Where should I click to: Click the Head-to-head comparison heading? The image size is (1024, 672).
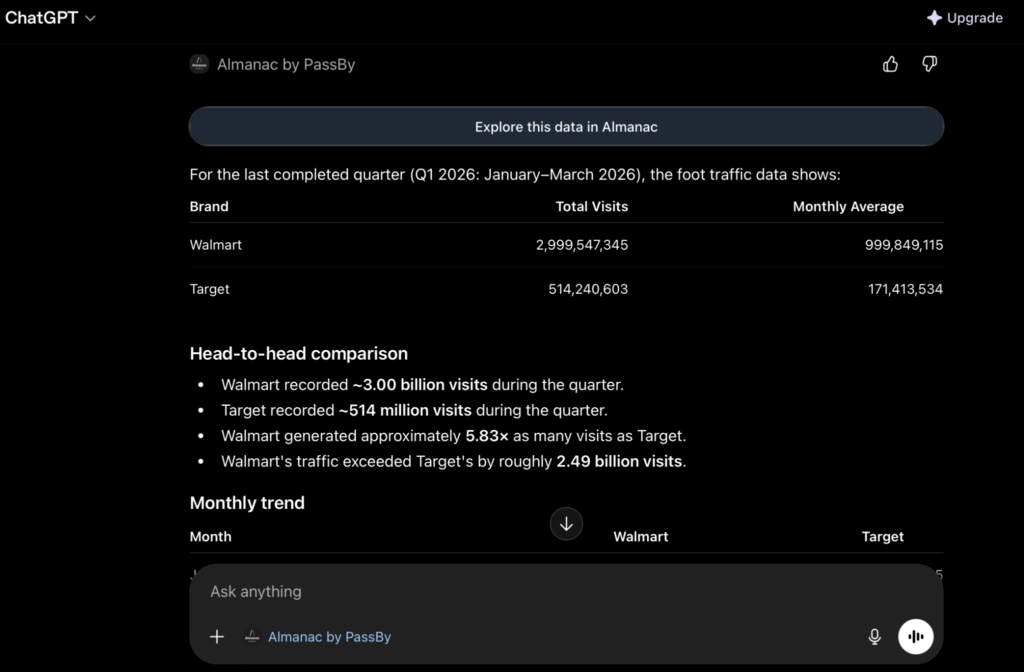point(298,353)
